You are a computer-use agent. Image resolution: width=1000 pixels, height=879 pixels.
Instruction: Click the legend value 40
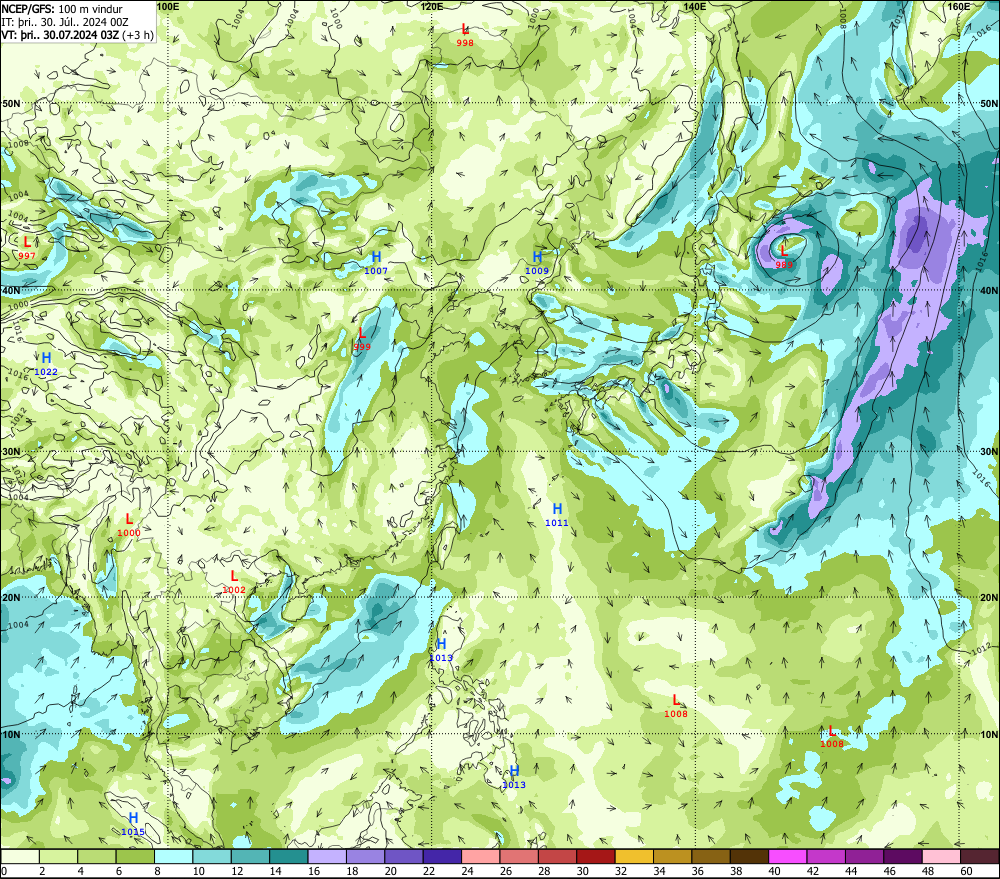774,871
